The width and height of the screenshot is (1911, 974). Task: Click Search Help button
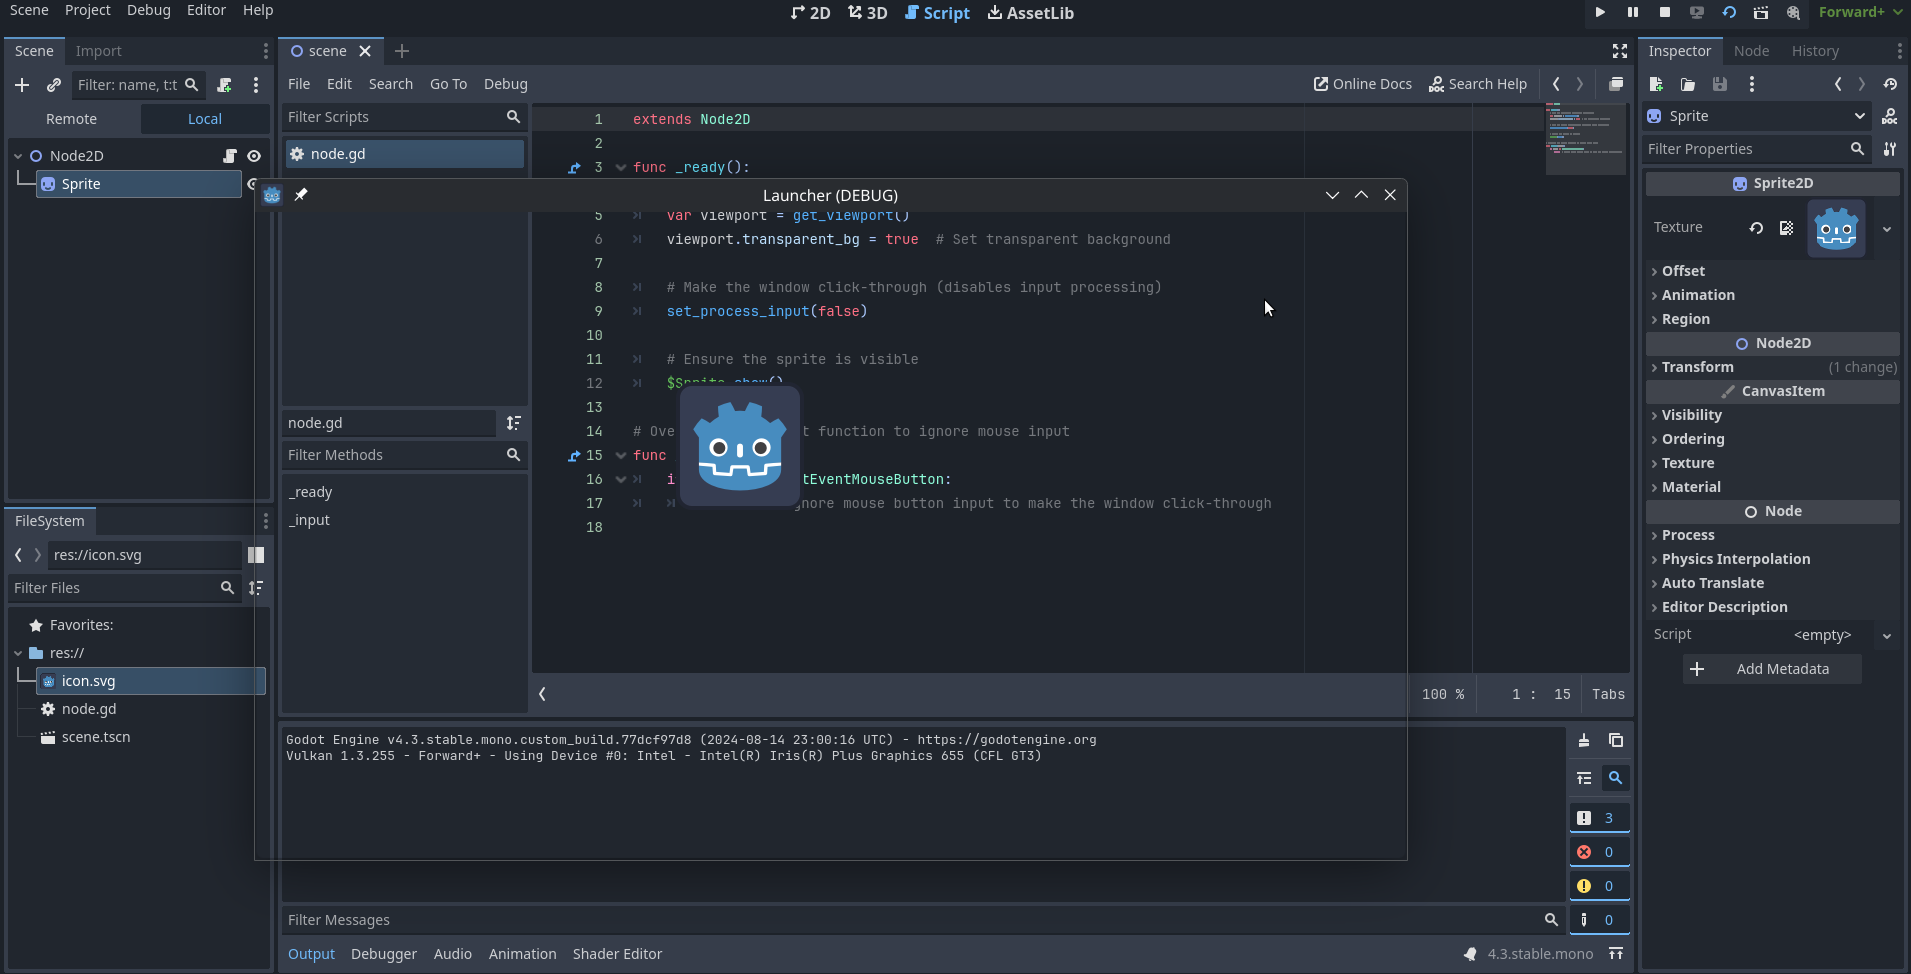click(x=1478, y=84)
